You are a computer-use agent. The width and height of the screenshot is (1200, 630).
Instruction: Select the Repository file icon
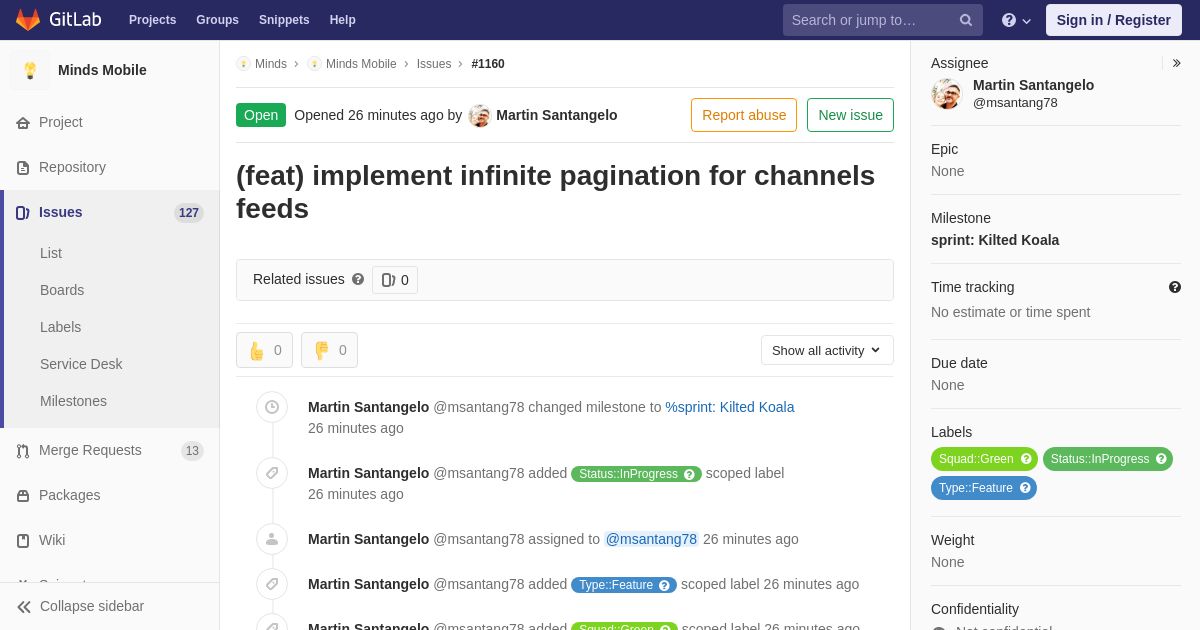(x=23, y=168)
